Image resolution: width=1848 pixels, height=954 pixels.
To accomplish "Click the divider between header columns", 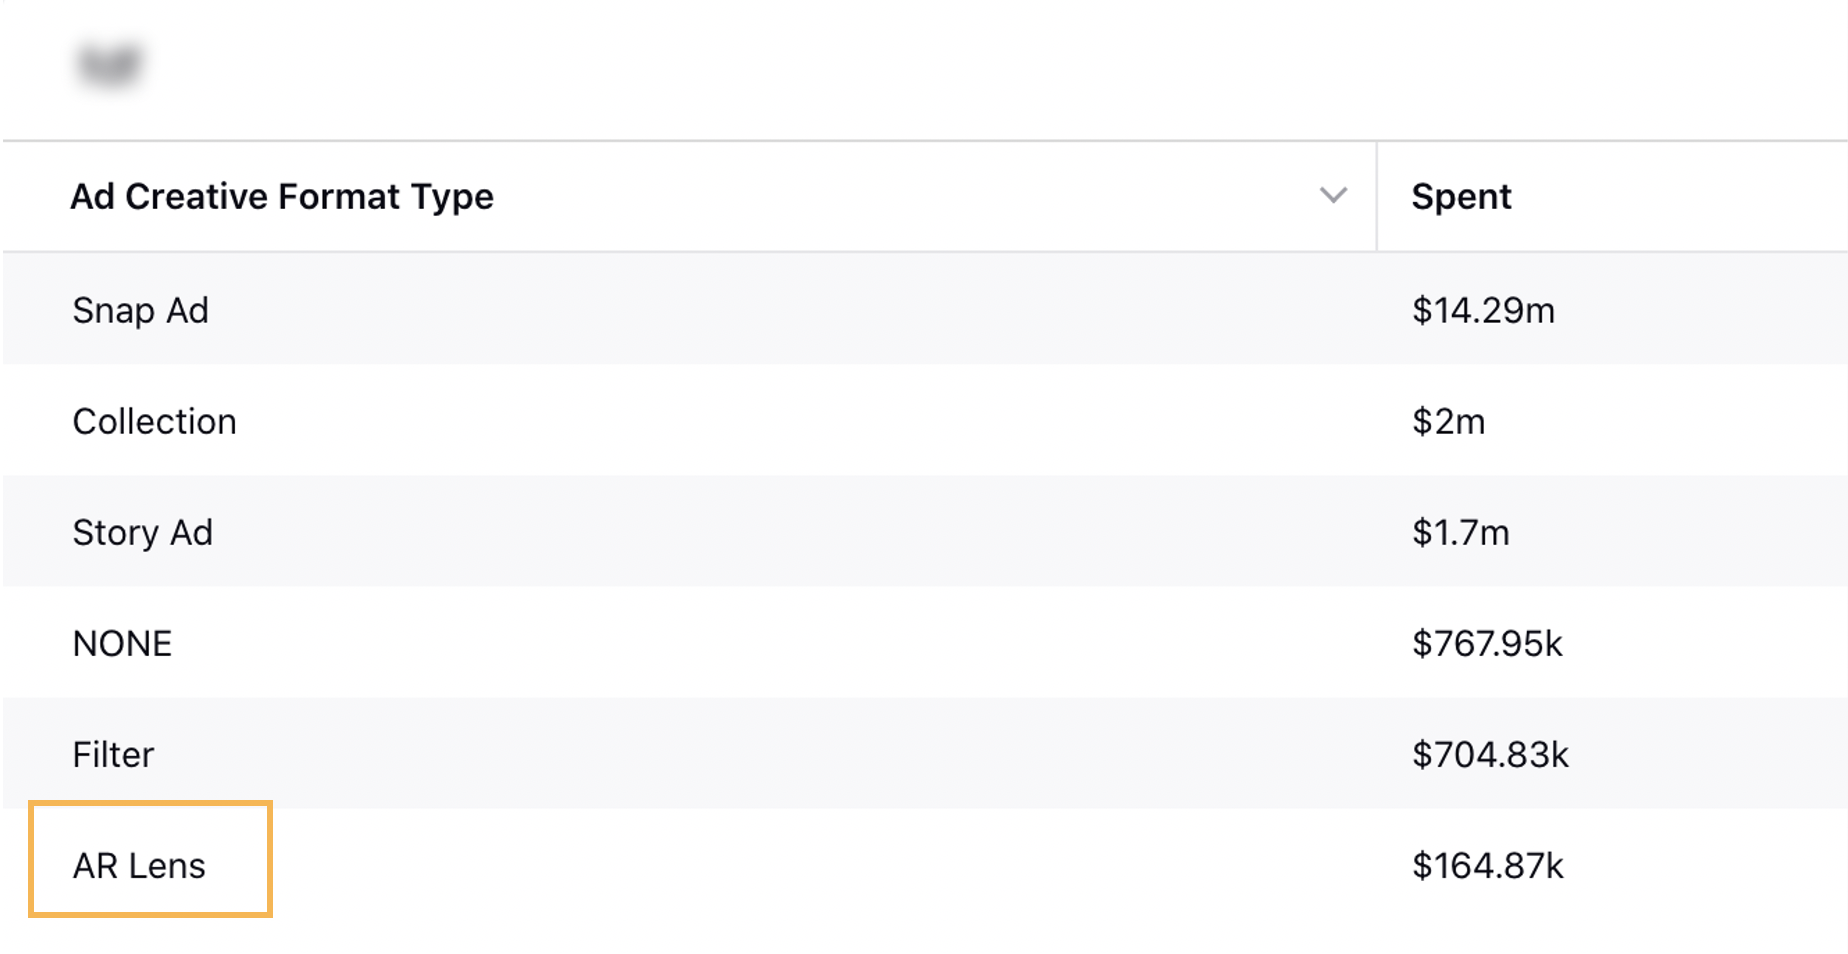I will [1377, 196].
